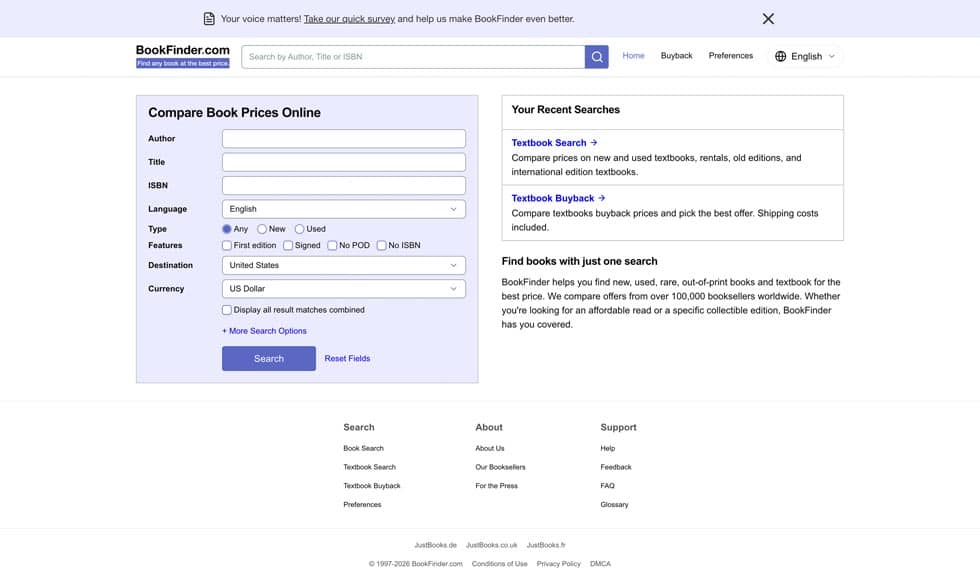Click the document icon in survey banner
This screenshot has width=980, height=570.
tap(209, 19)
